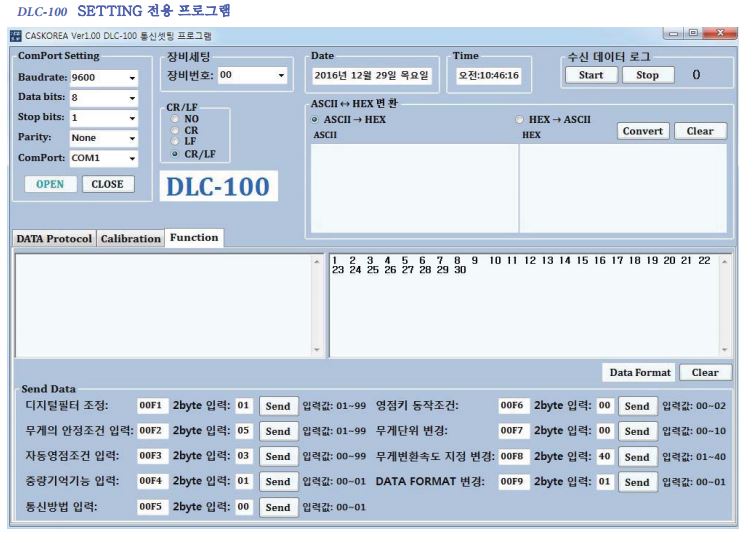The width and height of the screenshot is (754, 543).
Task: Click the 2byte input field in 00F4 row
Action: 244,481
